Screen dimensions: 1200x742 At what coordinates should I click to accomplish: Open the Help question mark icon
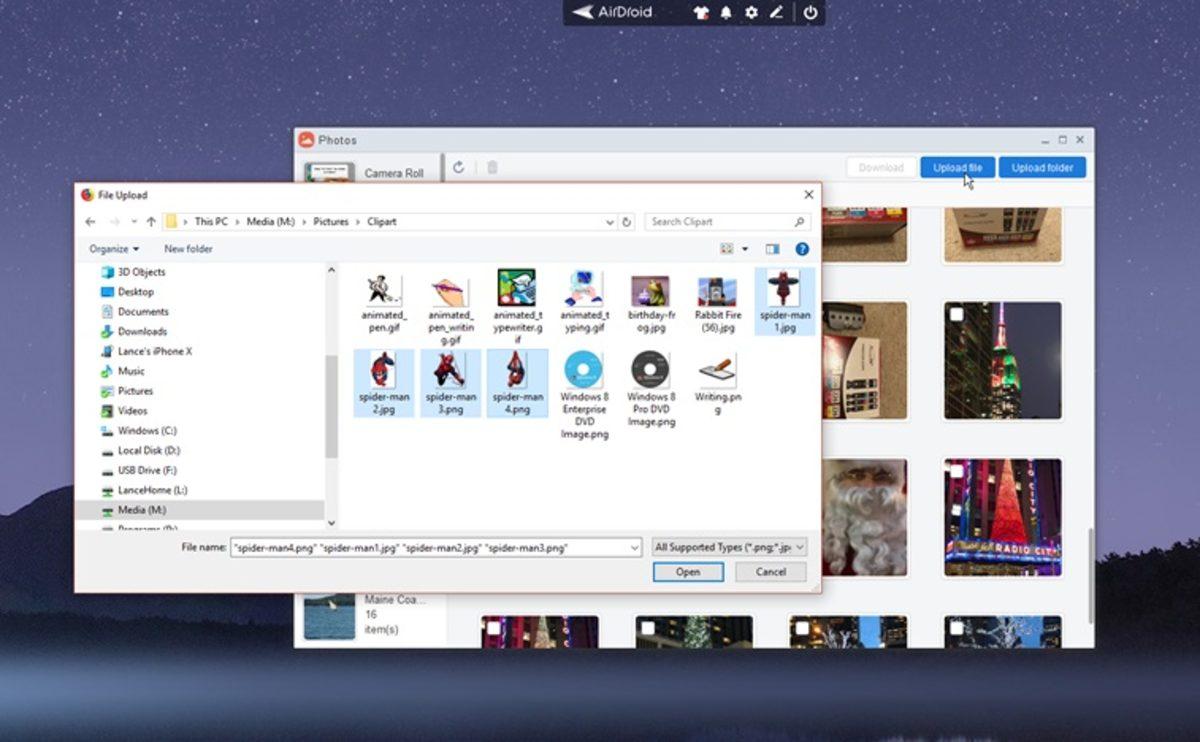point(801,248)
